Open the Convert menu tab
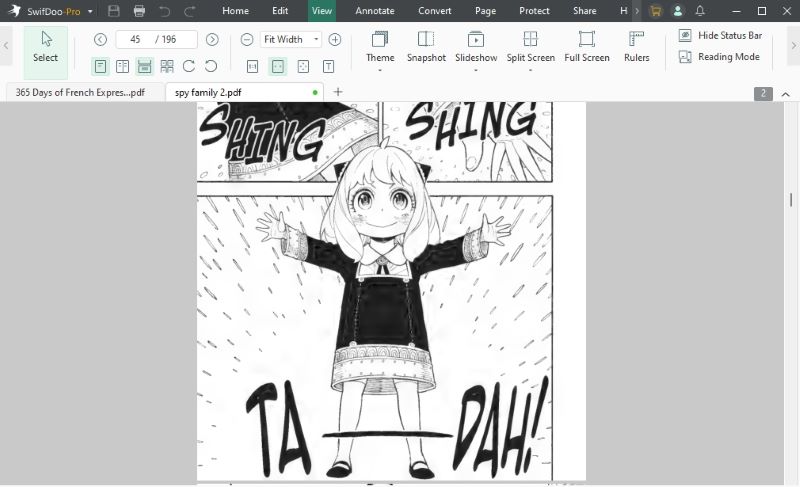The image size is (800, 487). 435,11
